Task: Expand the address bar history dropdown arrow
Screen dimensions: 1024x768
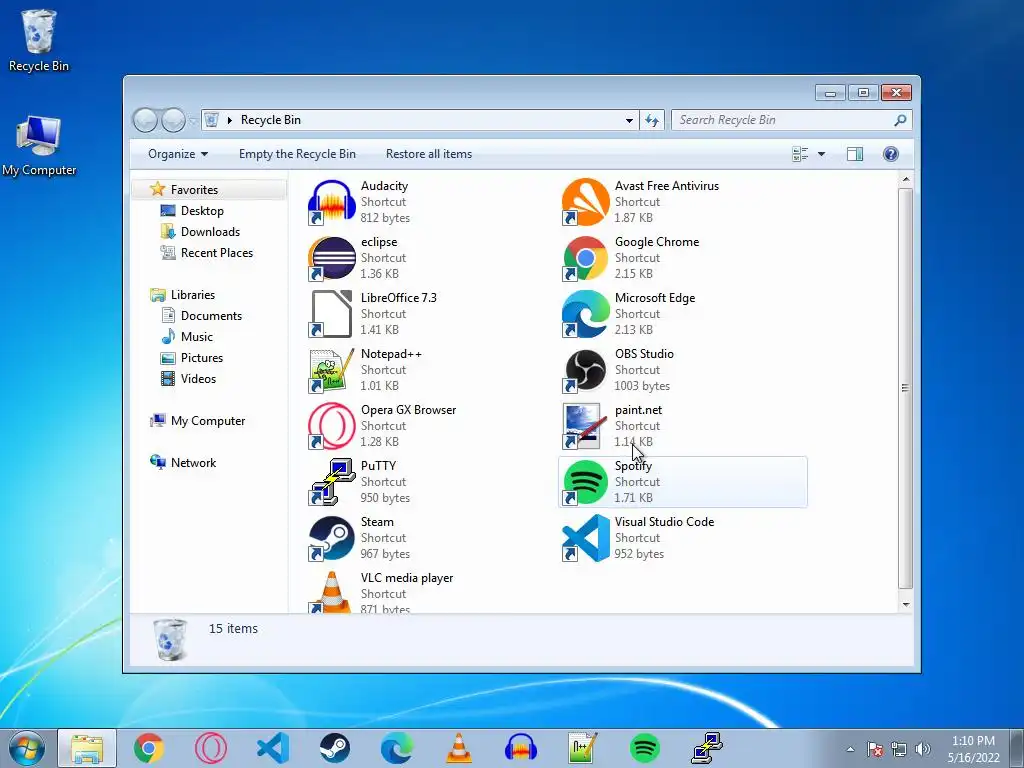Action: pyautogui.click(x=629, y=120)
